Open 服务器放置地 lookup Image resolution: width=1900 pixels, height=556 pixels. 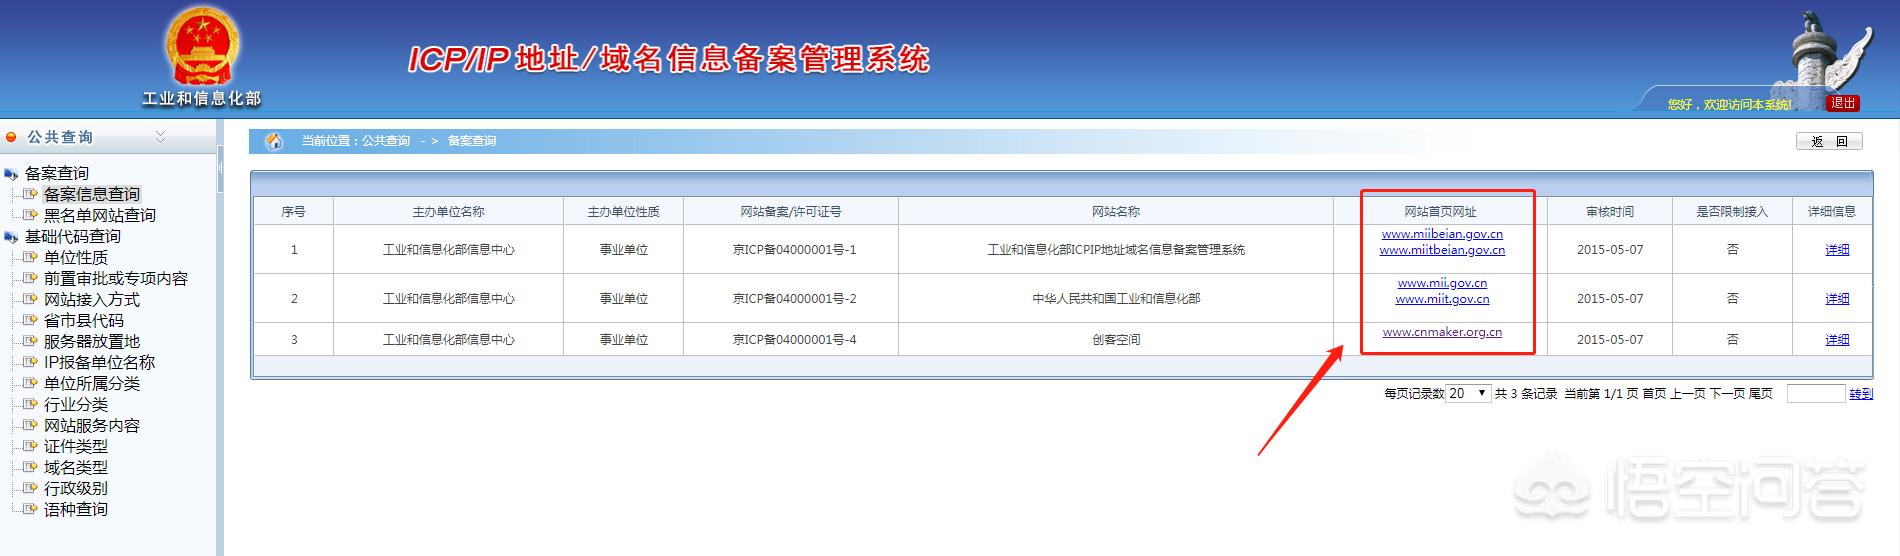(x=91, y=341)
